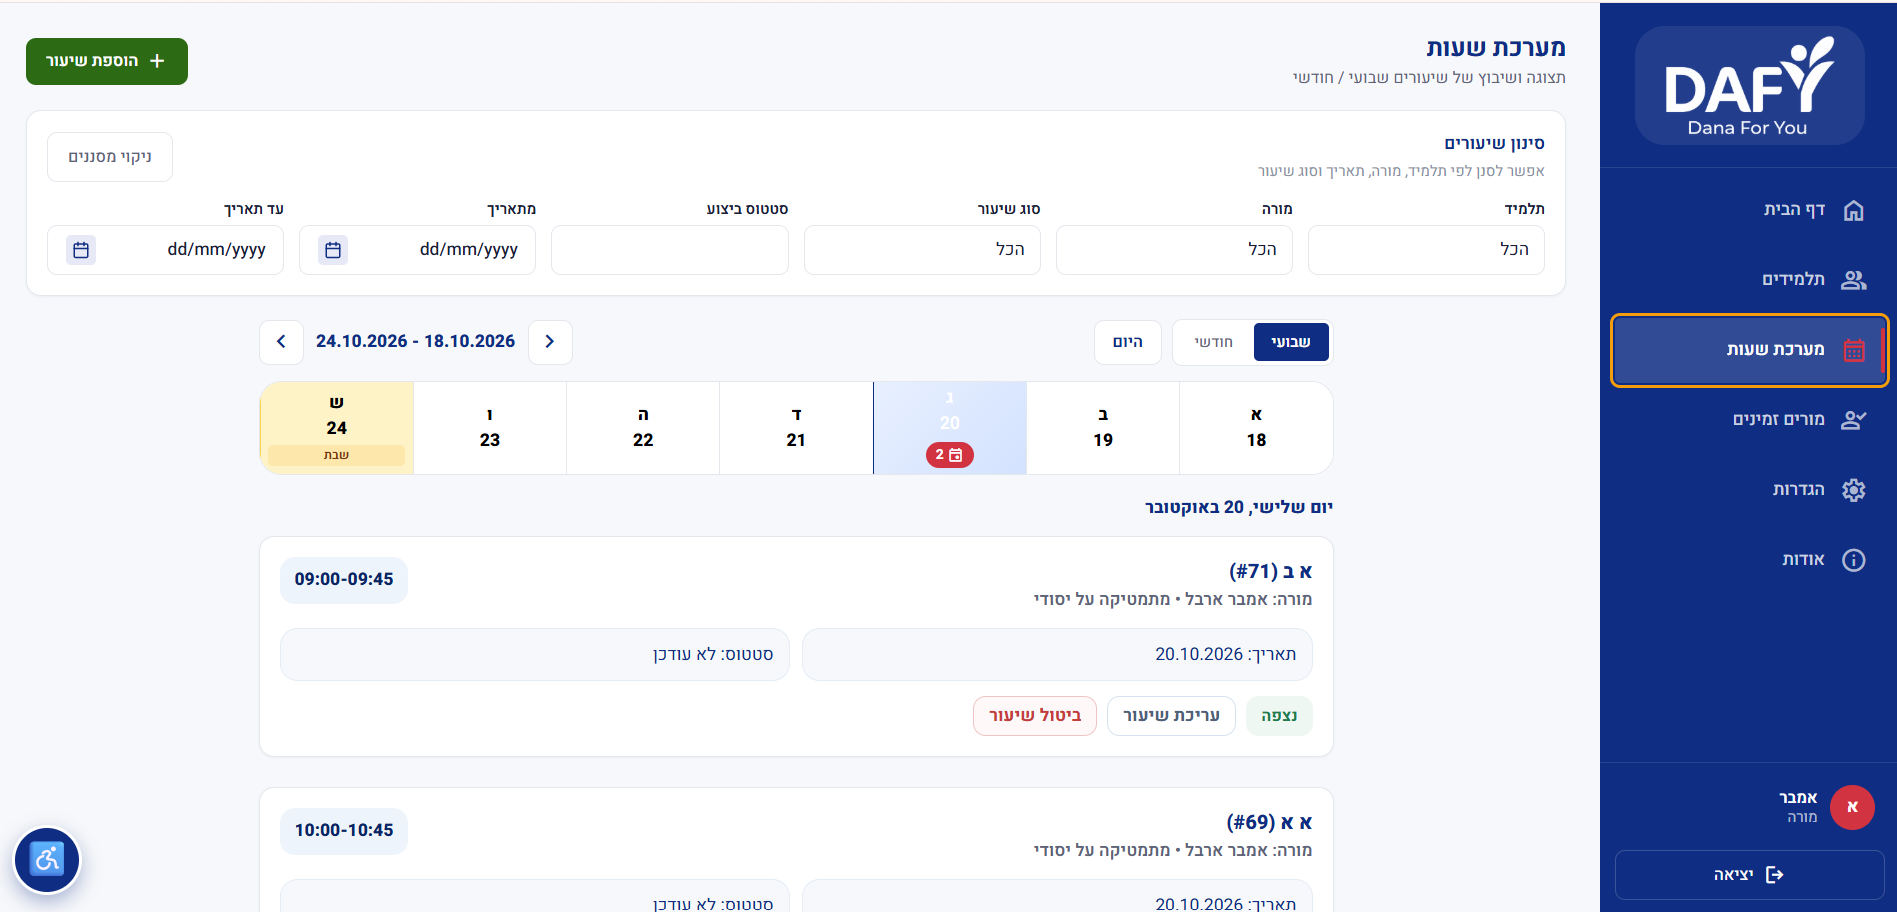
Task: Select day ה 22 in week strip
Action: [x=643, y=428]
